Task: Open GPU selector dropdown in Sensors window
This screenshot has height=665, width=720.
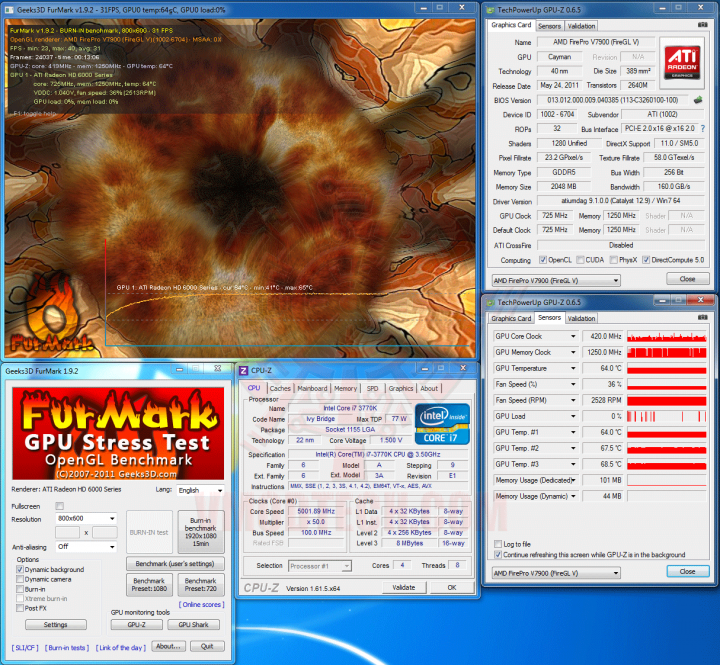Action: click(556, 573)
